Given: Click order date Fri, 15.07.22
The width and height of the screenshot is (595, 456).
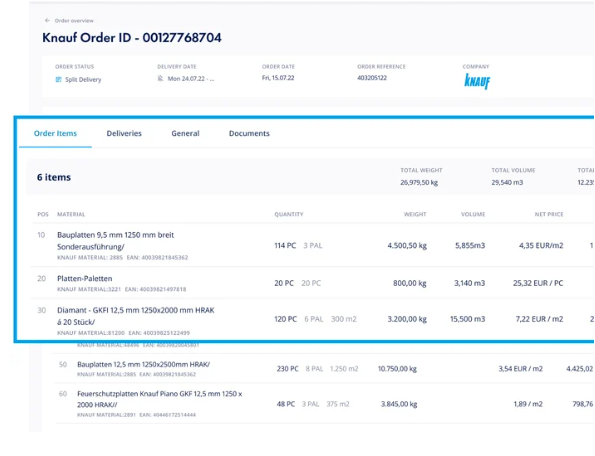Looking at the screenshot, I should [x=278, y=78].
